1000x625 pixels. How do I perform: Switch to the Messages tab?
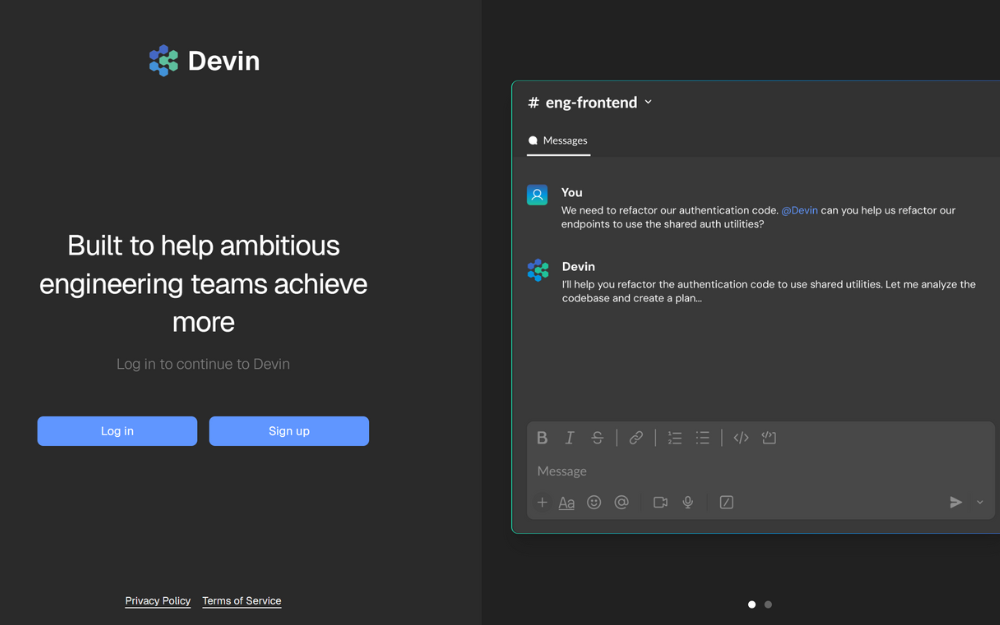[558, 141]
